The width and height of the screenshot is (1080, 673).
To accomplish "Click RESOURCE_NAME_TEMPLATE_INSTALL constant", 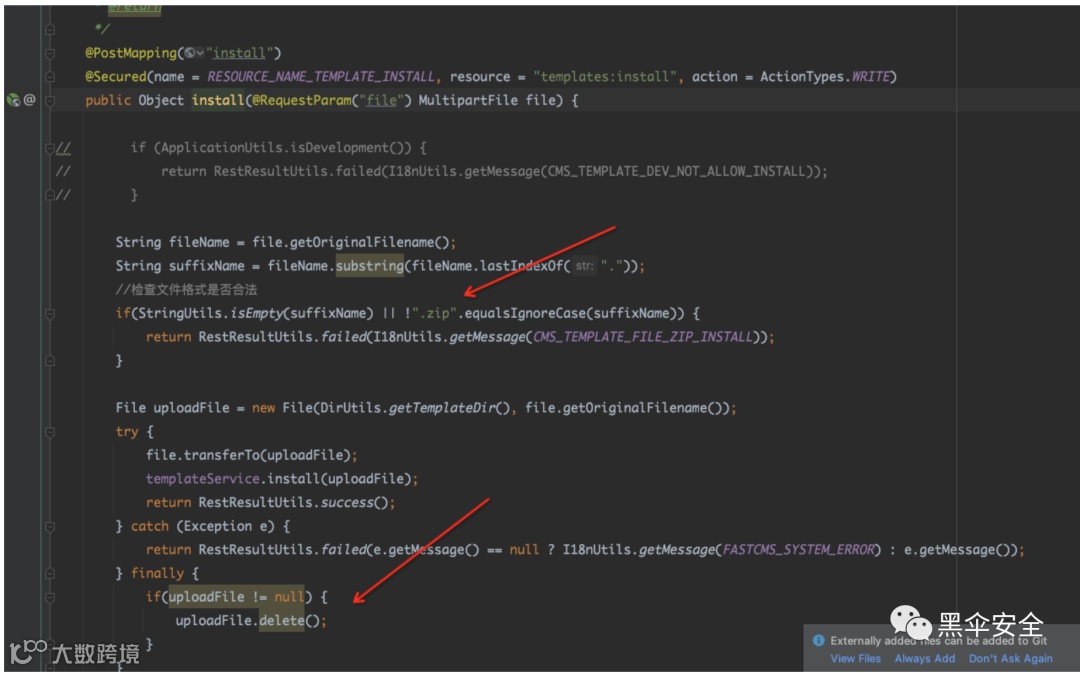I will click(x=321, y=76).
